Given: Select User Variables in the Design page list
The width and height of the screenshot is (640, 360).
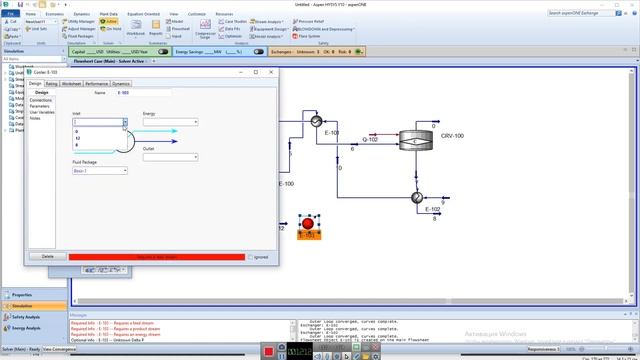Looking at the screenshot, I should click(42, 112).
